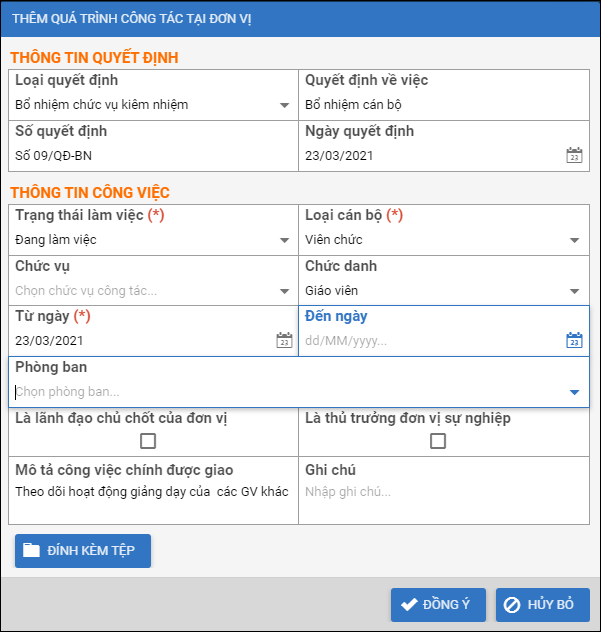The width and height of the screenshot is (601, 632).
Task: Click the Số quyết định text field
Action: pyautogui.click(x=150, y=155)
